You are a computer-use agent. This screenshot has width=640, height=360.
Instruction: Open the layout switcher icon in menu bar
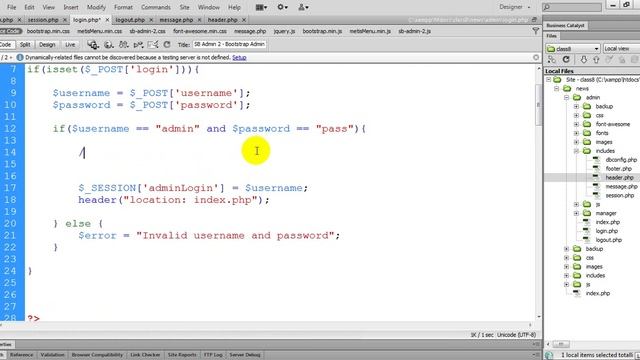coord(261,7)
